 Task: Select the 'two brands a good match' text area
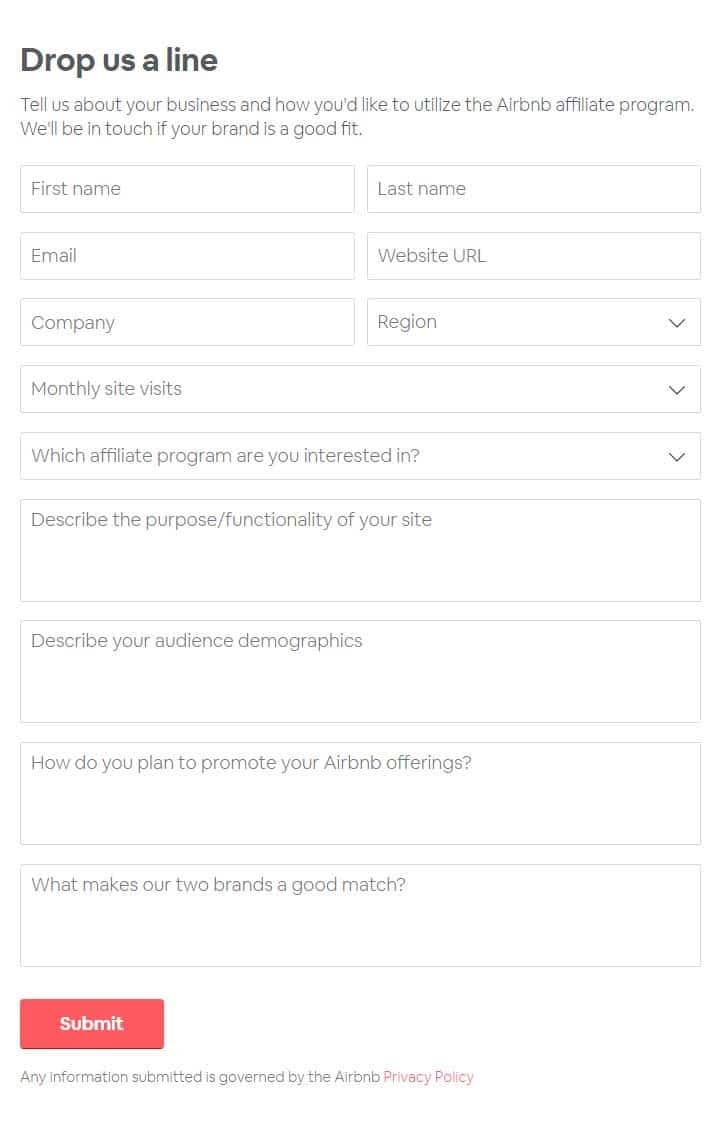(x=360, y=915)
